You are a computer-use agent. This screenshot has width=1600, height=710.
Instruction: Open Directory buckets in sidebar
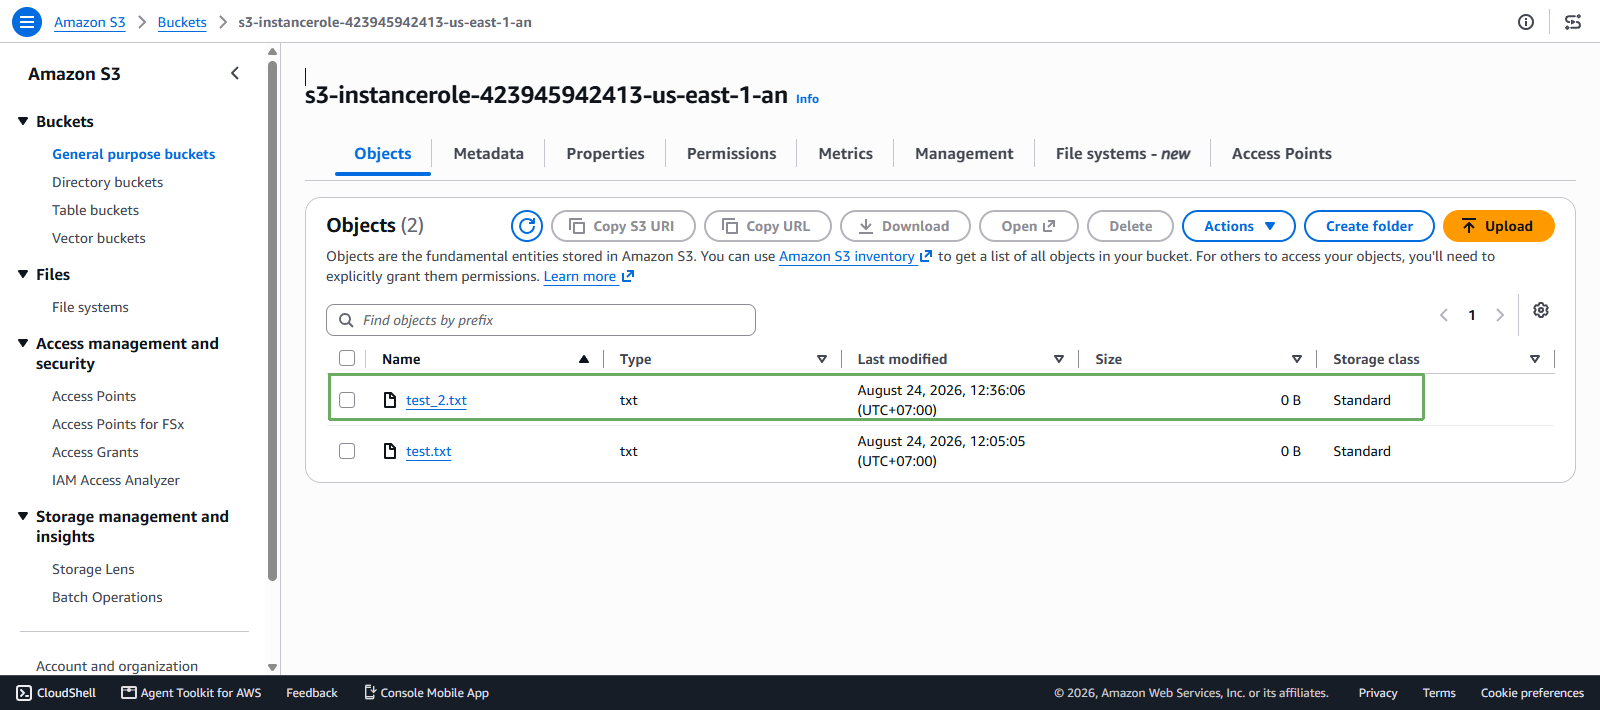pyautogui.click(x=107, y=182)
